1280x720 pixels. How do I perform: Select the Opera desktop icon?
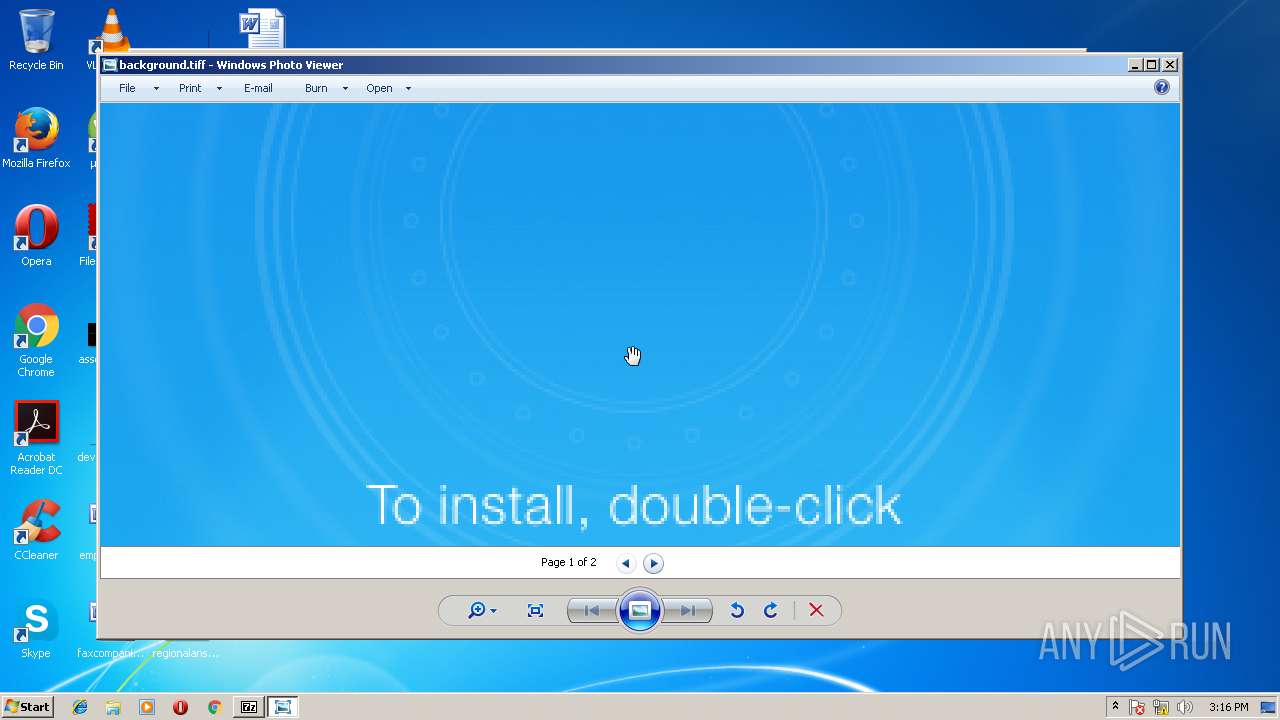click(x=36, y=236)
